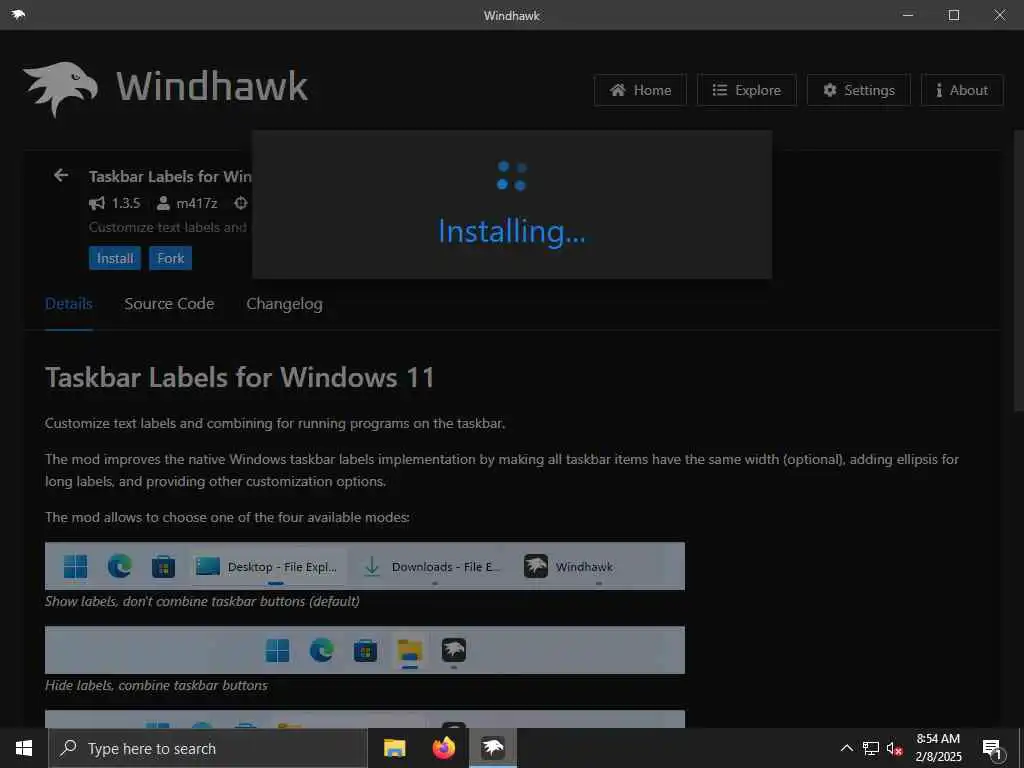
Task: Open Firefox from the taskbar
Action: pos(443,748)
